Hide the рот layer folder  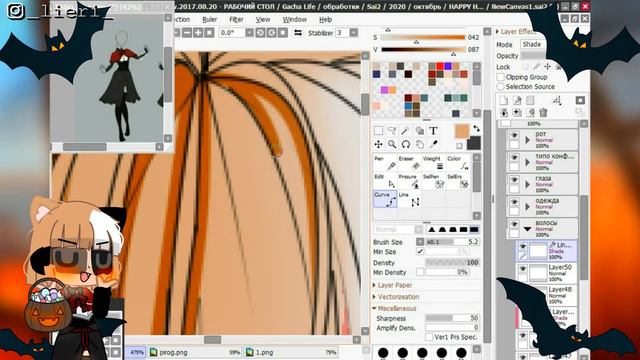[x=514, y=135]
